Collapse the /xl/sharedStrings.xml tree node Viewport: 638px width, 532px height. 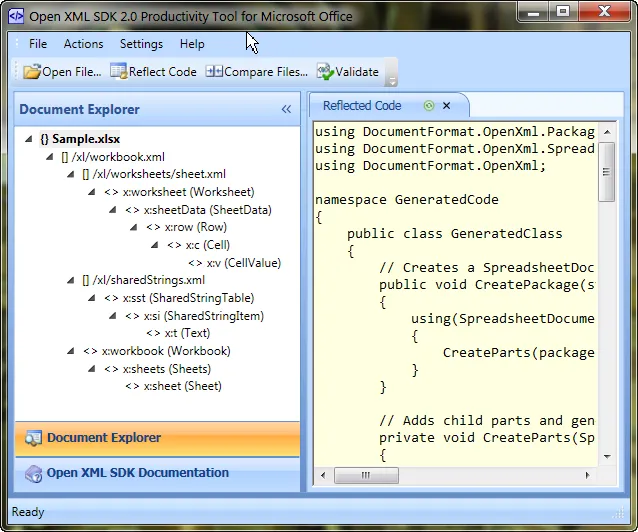(x=71, y=281)
